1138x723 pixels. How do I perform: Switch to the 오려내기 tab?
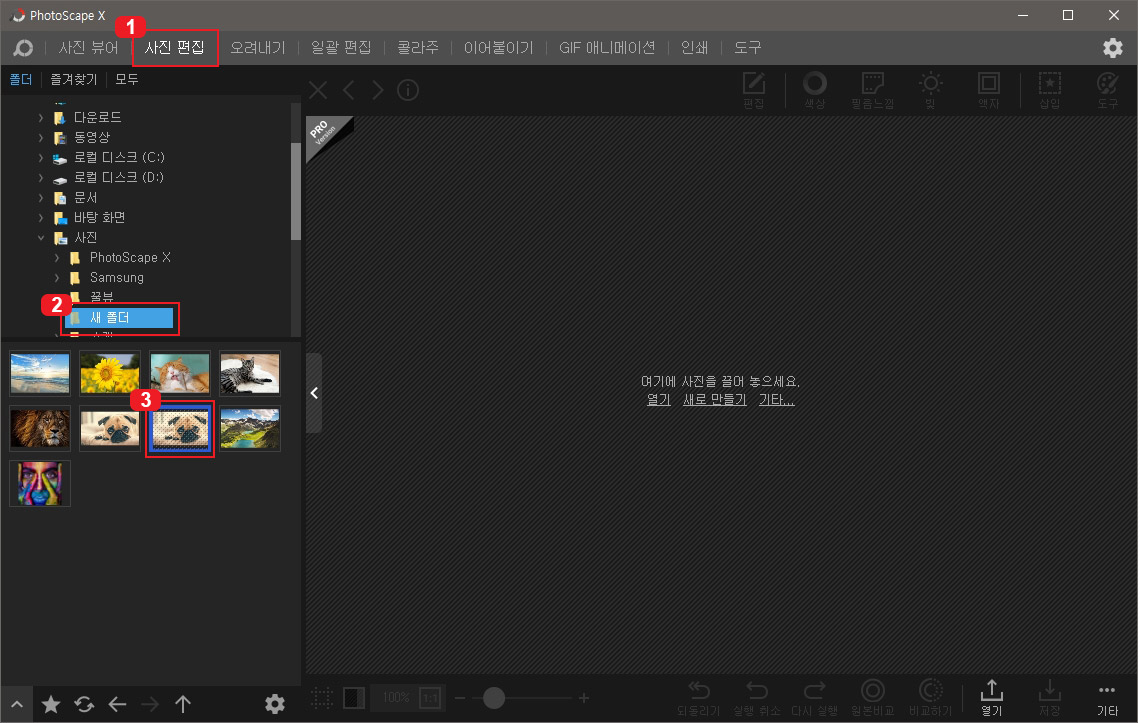[x=258, y=48]
